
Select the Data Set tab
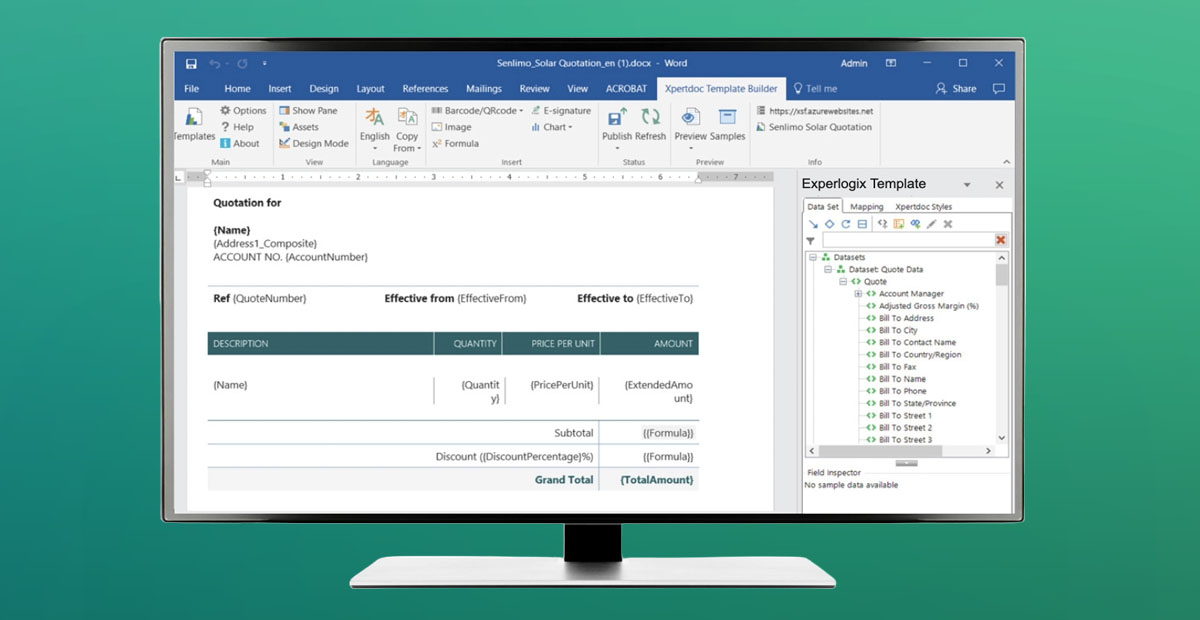[x=824, y=206]
